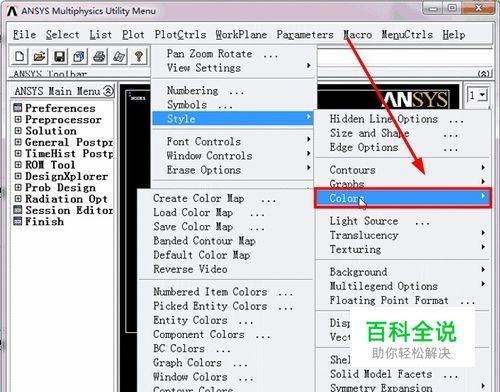The height and width of the screenshot is (392, 500).
Task: Expand the DesignXplorer tree node
Action: pos(18,176)
